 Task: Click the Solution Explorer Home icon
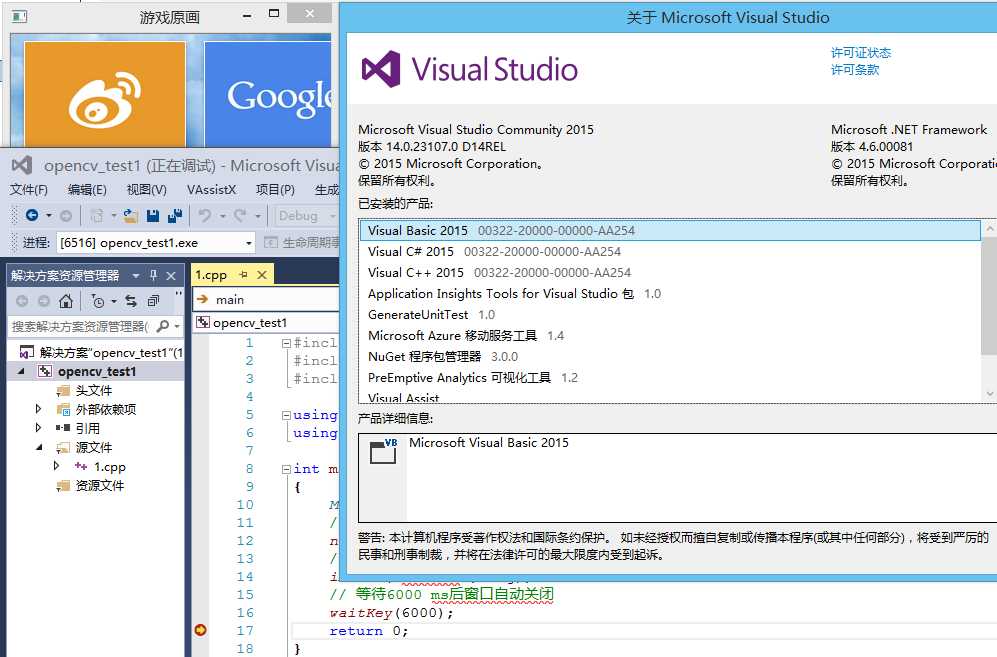(x=65, y=301)
